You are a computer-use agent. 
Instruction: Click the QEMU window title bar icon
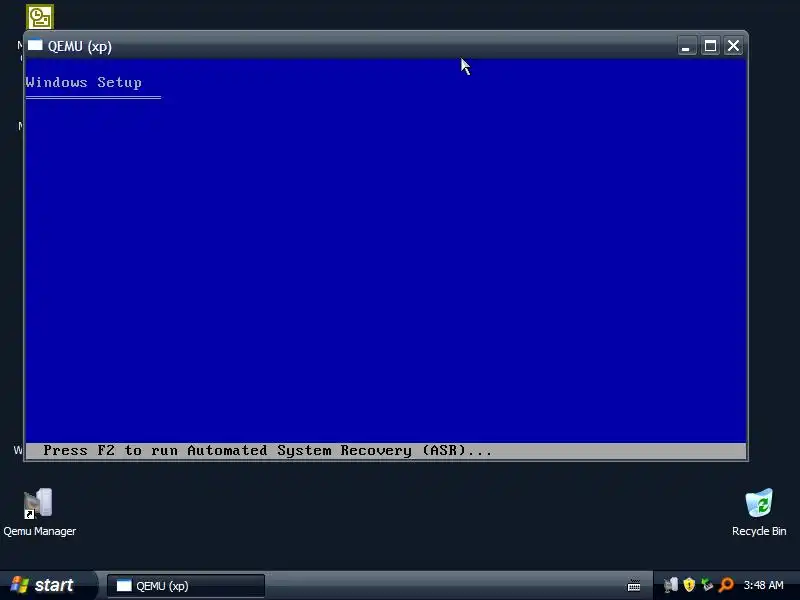pyautogui.click(x=35, y=45)
